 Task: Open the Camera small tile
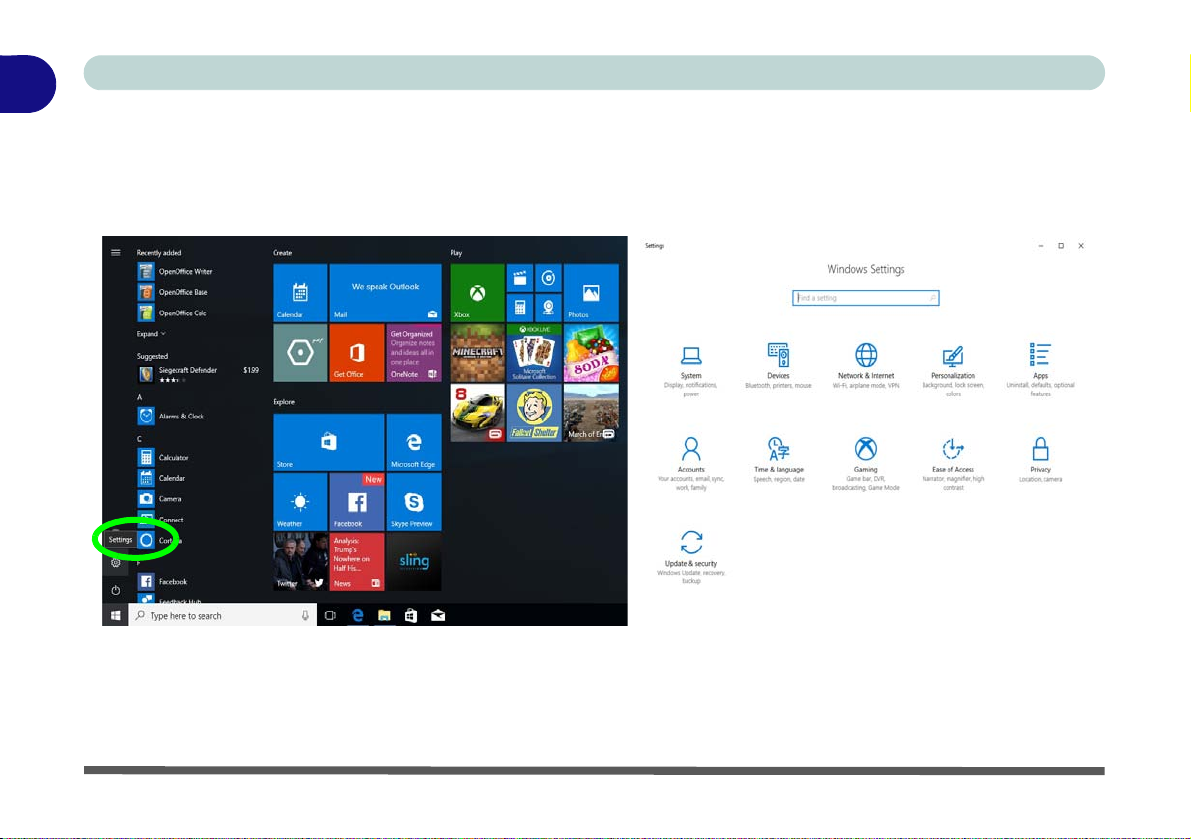(548, 307)
